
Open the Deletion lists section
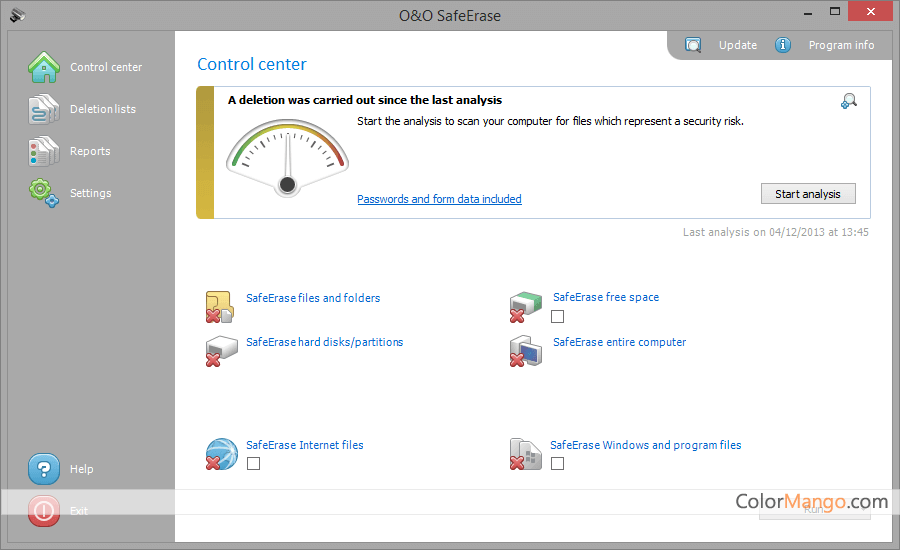(102, 109)
